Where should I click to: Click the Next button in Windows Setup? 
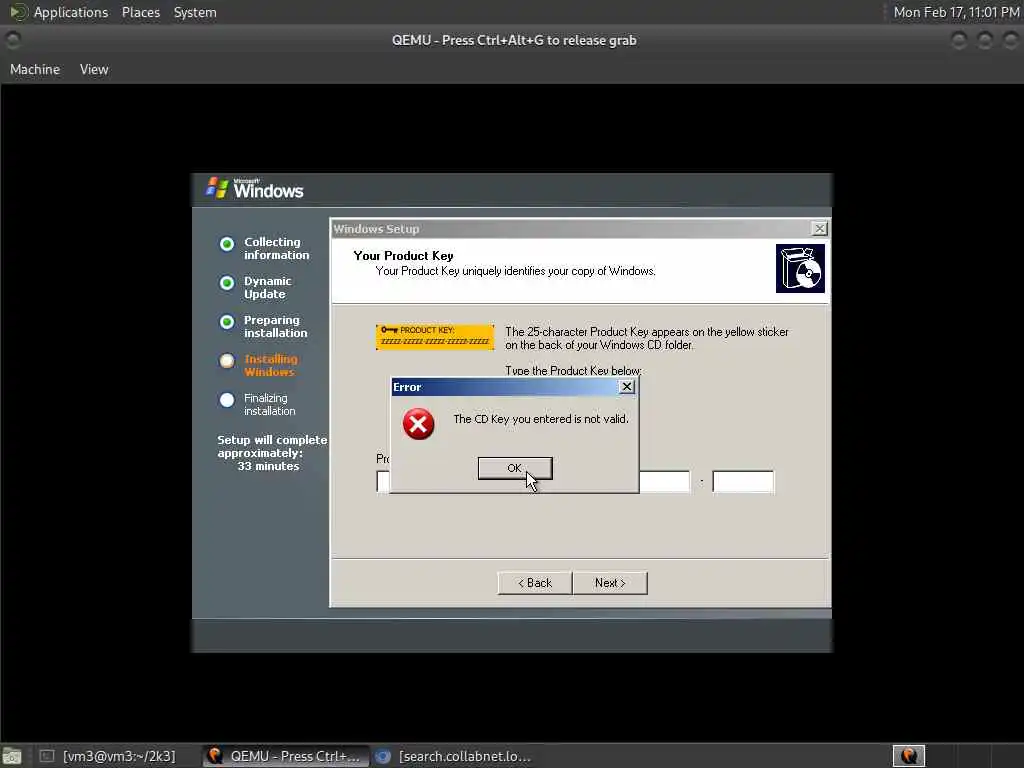pyautogui.click(x=610, y=583)
